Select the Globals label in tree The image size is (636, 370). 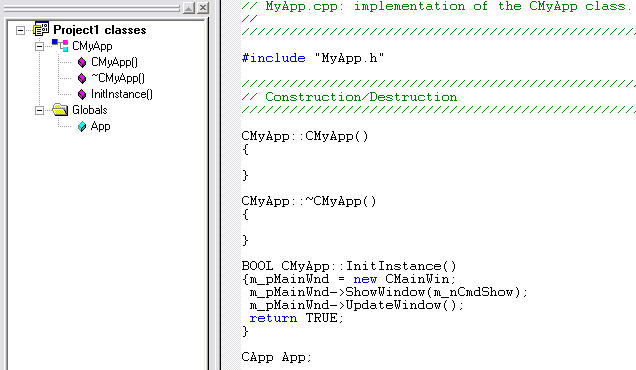(x=90, y=110)
